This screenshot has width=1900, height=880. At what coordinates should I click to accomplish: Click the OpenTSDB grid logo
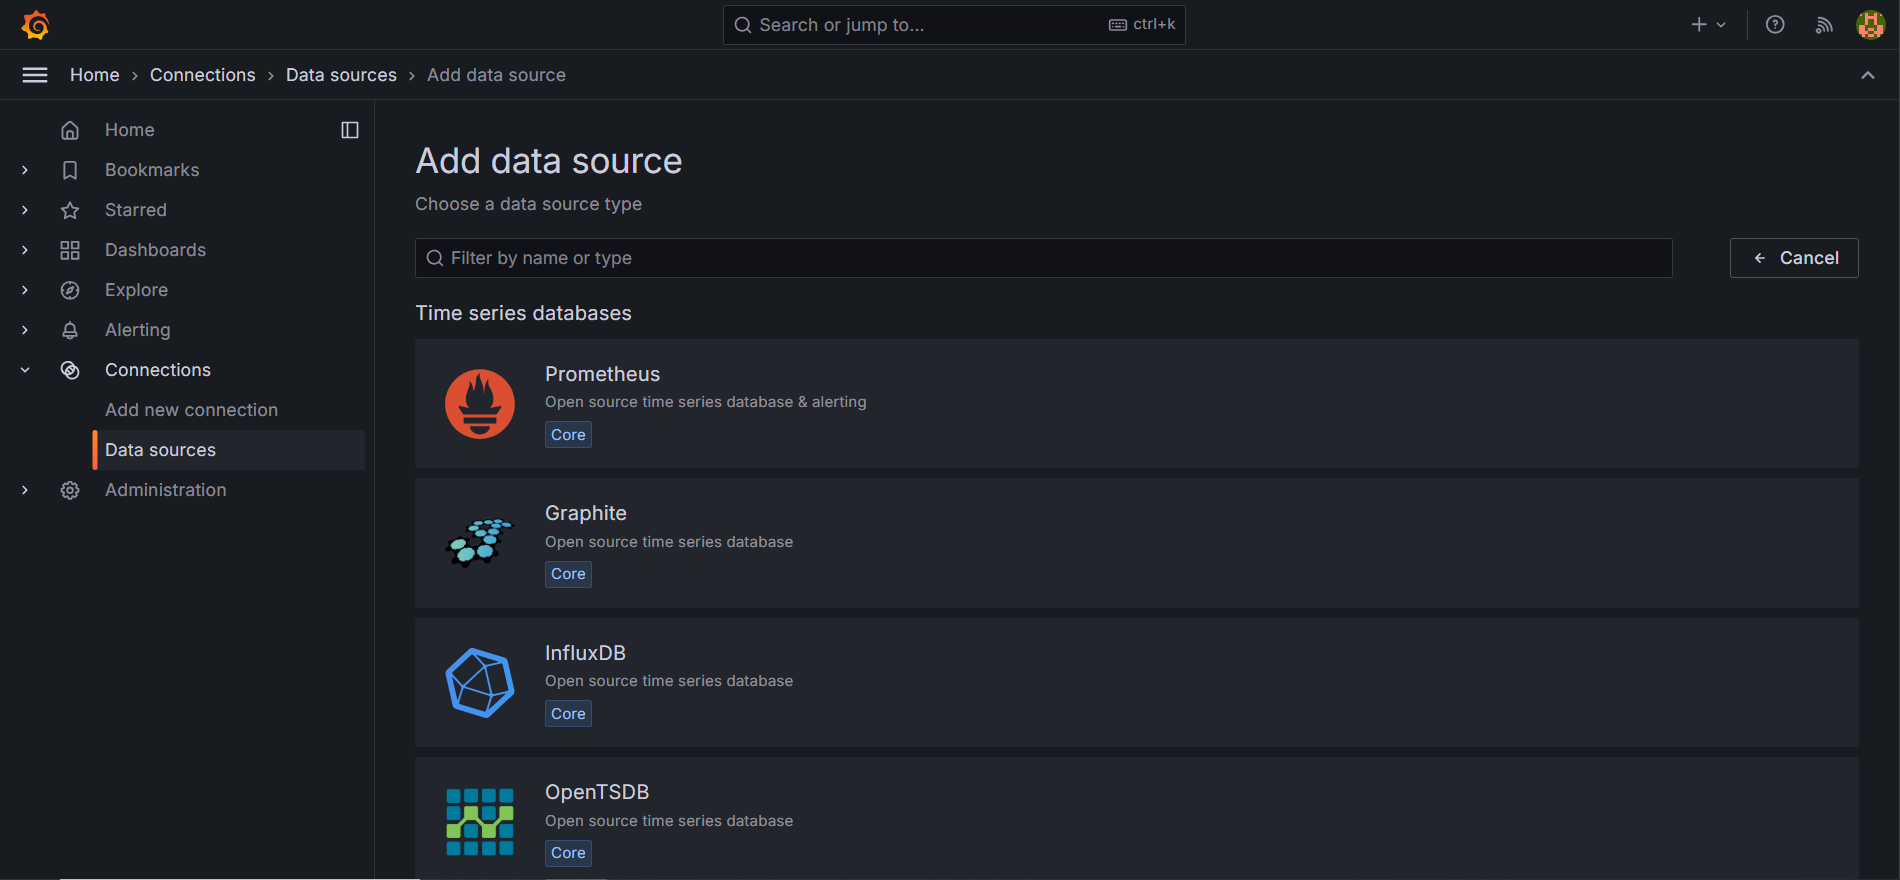click(480, 822)
